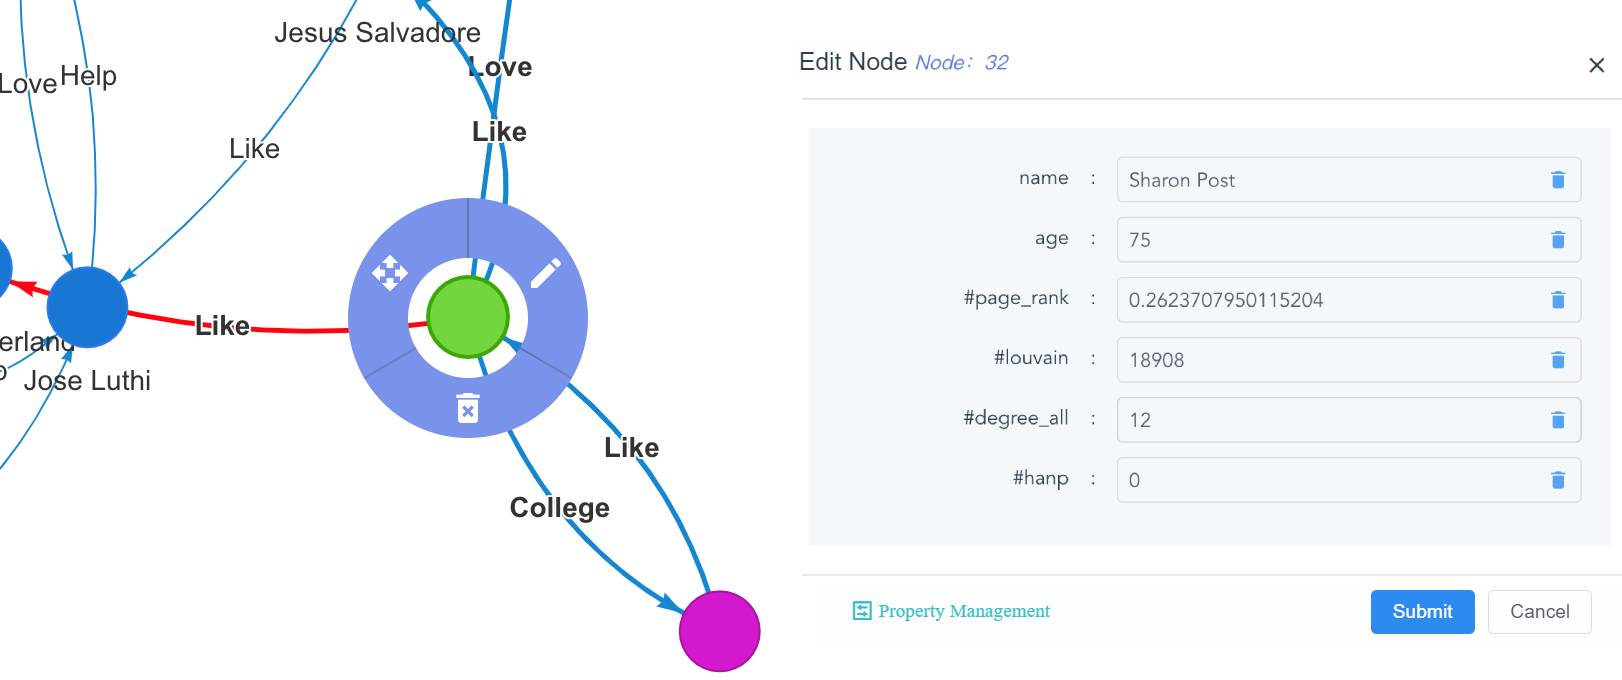Select the magenta node at bottom
The width and height of the screenshot is (1622, 680).
tap(719, 631)
